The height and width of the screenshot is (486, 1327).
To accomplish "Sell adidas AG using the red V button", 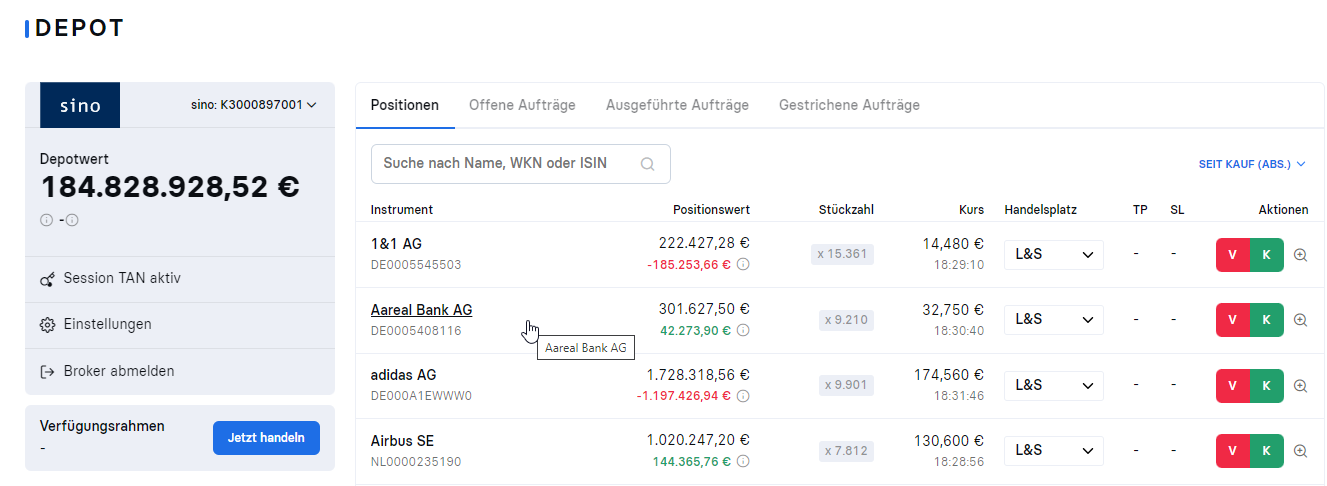I will coord(1233,386).
